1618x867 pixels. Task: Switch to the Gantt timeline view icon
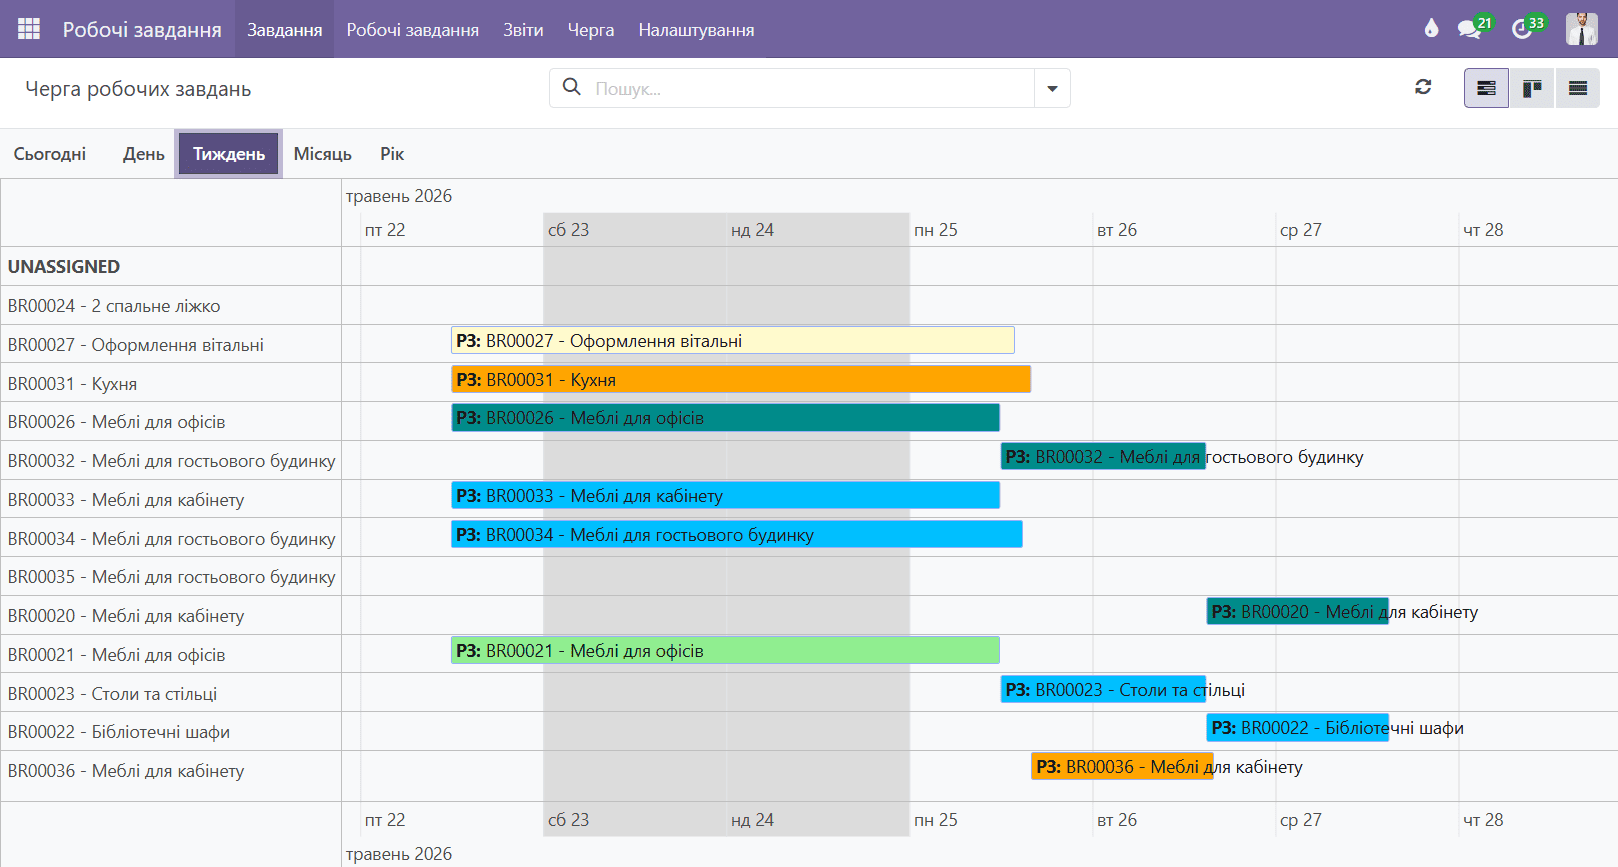click(x=1486, y=88)
